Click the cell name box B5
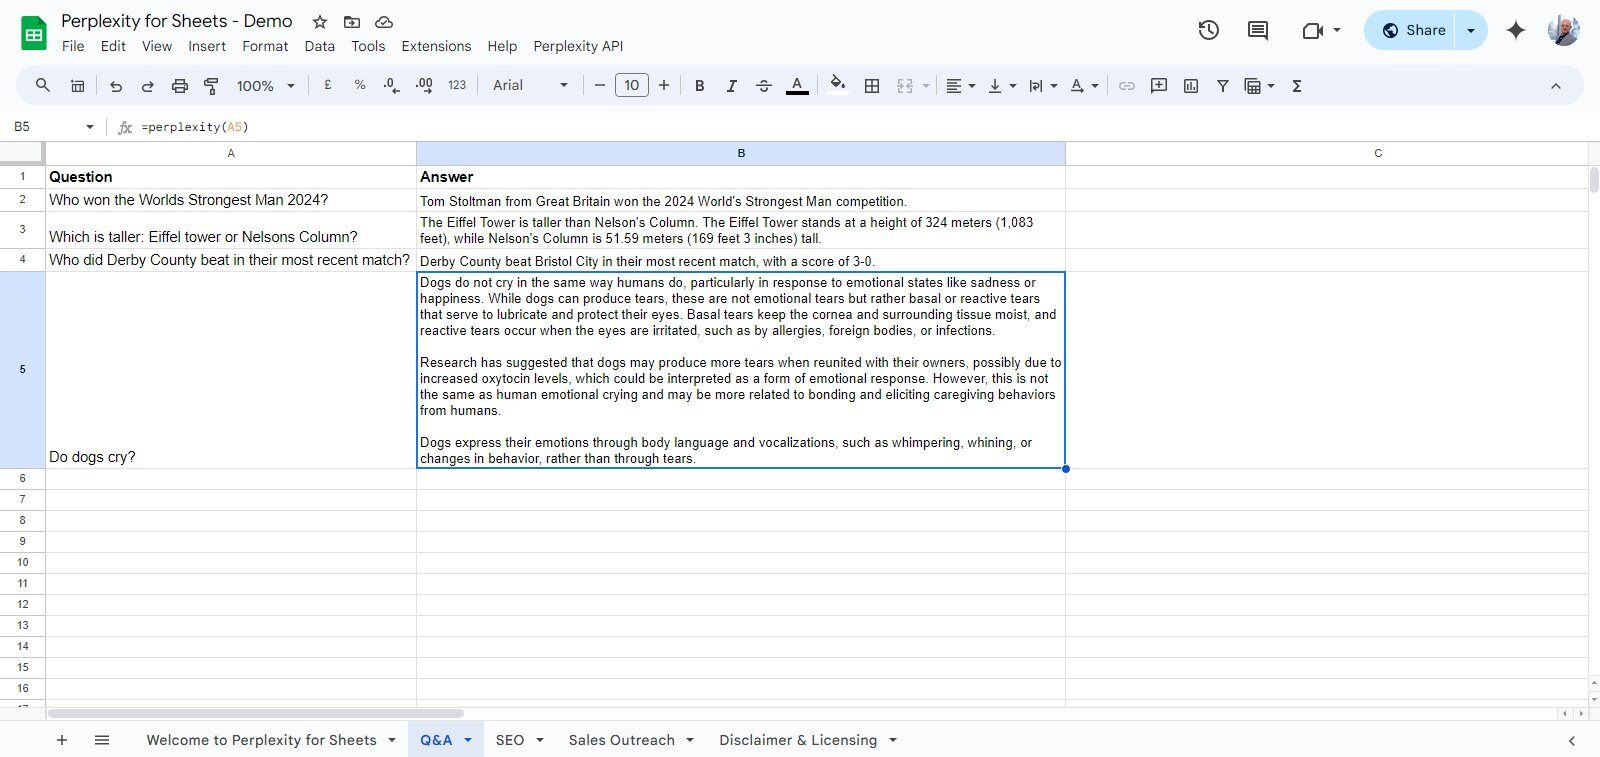The height and width of the screenshot is (757, 1600). 52,127
